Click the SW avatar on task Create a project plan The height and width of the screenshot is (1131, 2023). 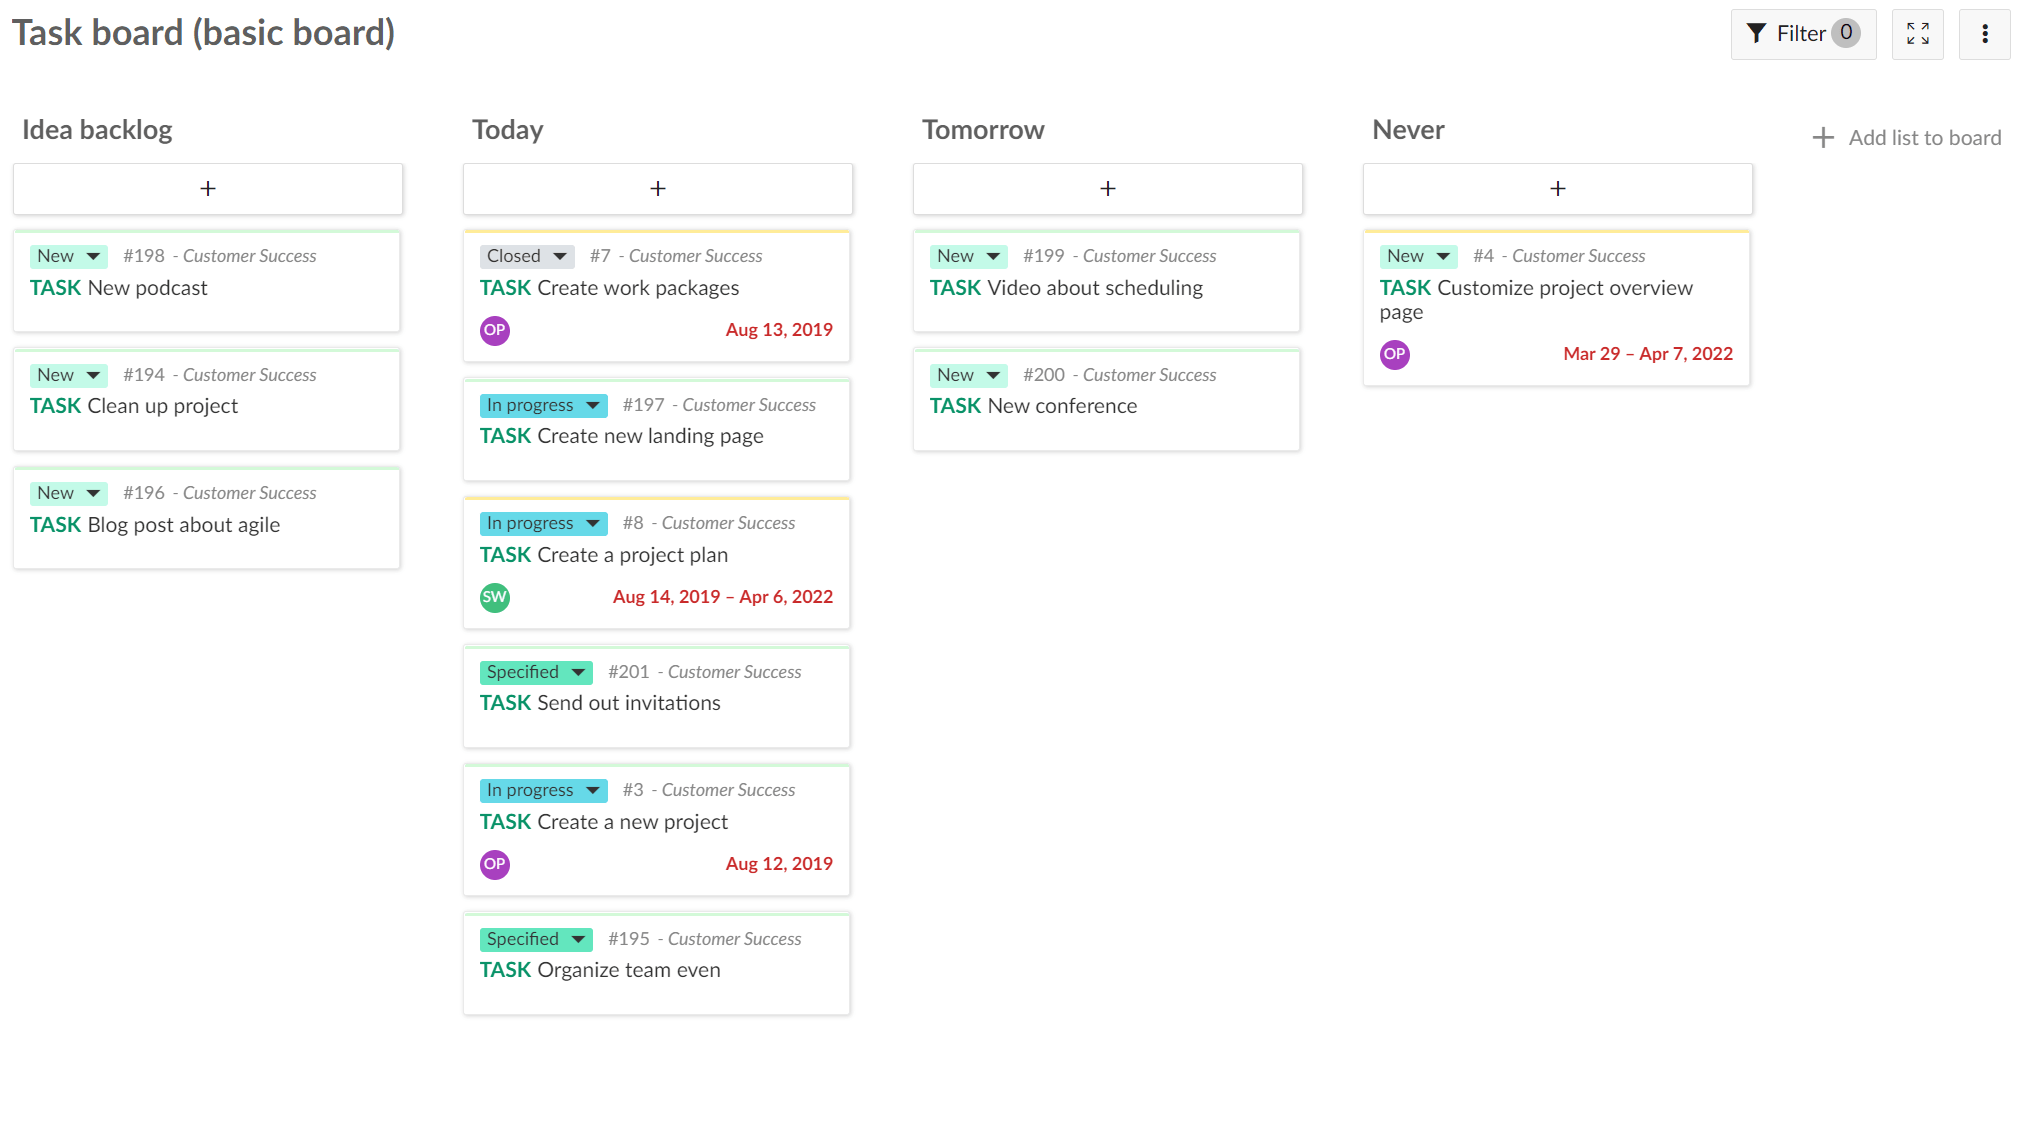click(x=495, y=597)
